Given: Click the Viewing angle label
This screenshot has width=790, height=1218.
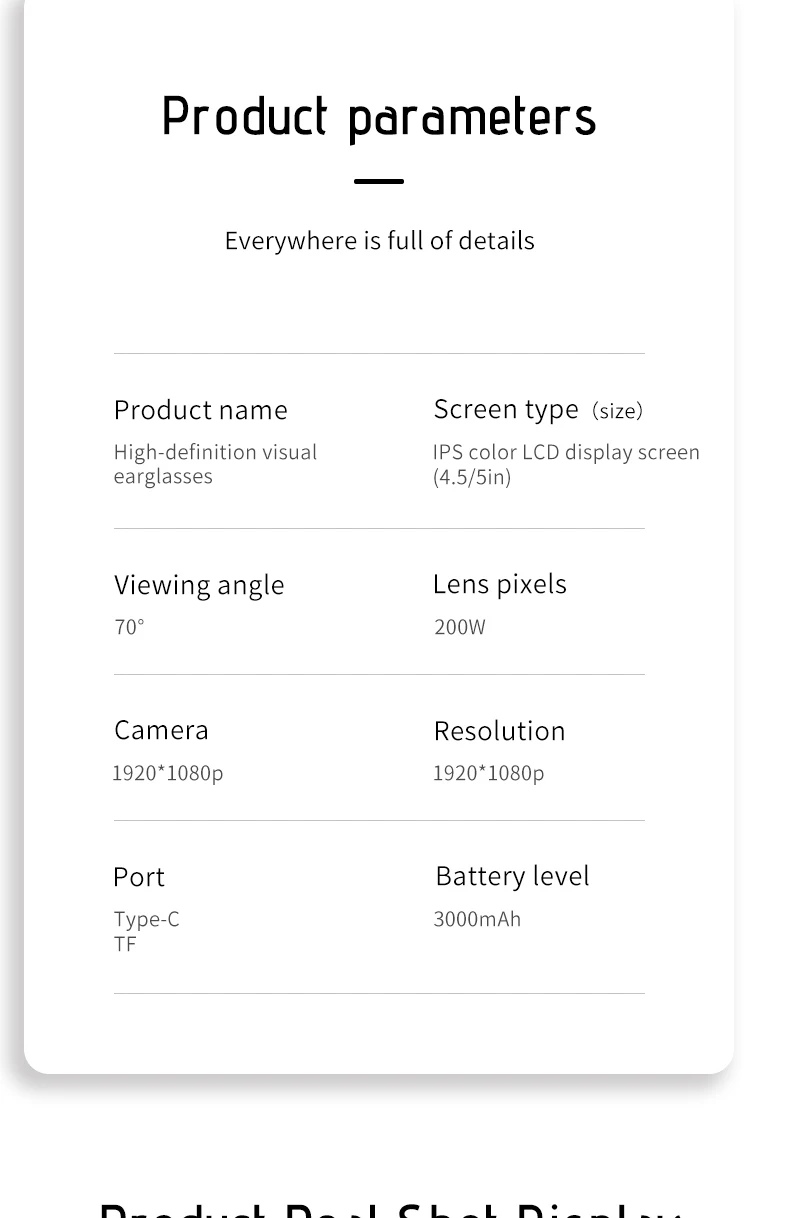Looking at the screenshot, I should [x=199, y=585].
